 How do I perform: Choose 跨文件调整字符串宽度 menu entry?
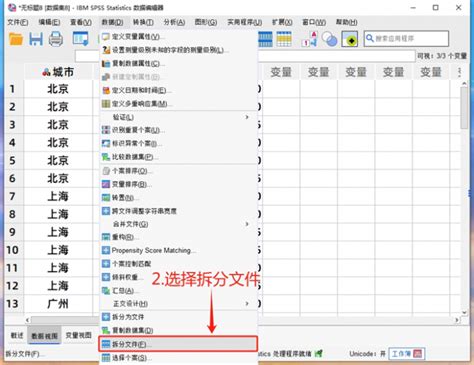pos(179,211)
